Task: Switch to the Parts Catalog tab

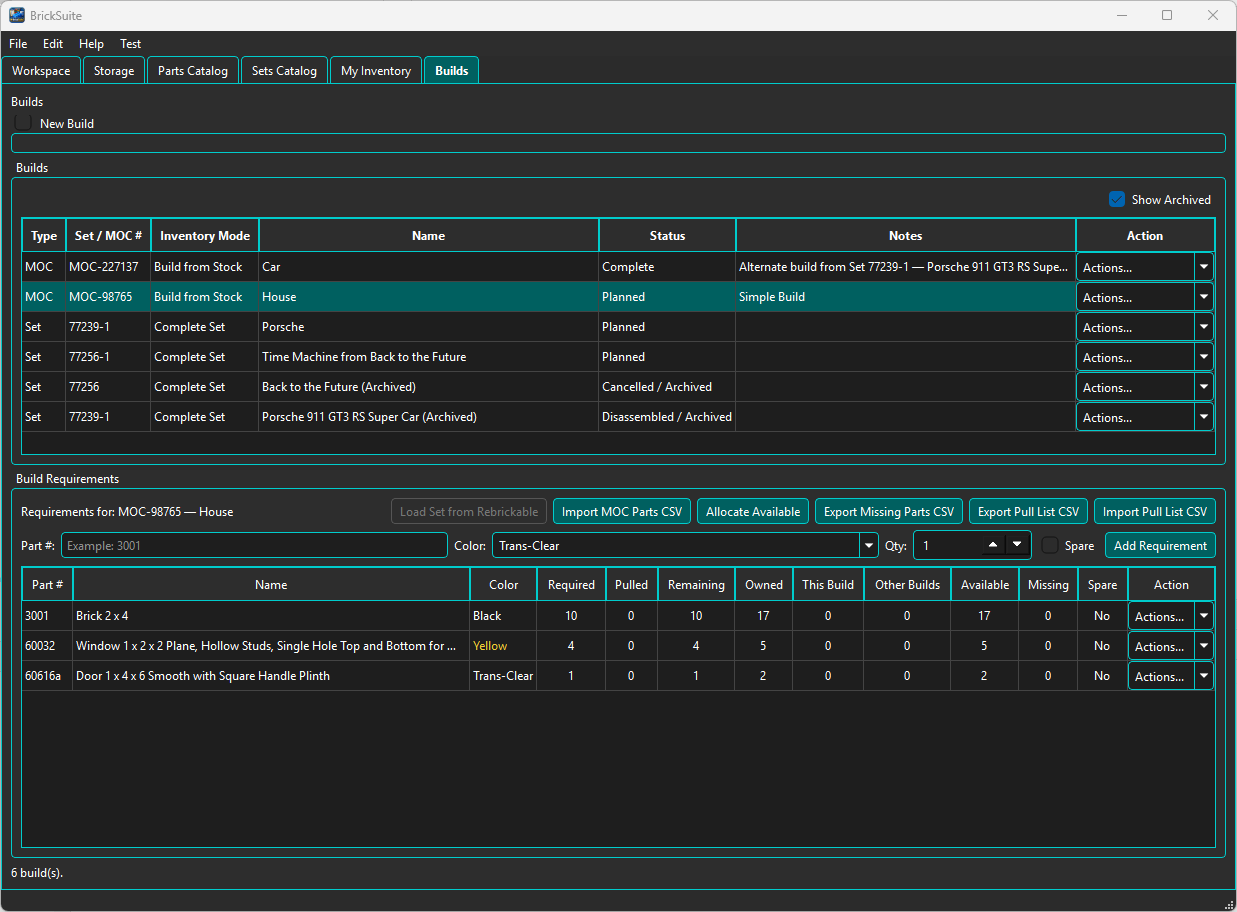Action: 193,71
